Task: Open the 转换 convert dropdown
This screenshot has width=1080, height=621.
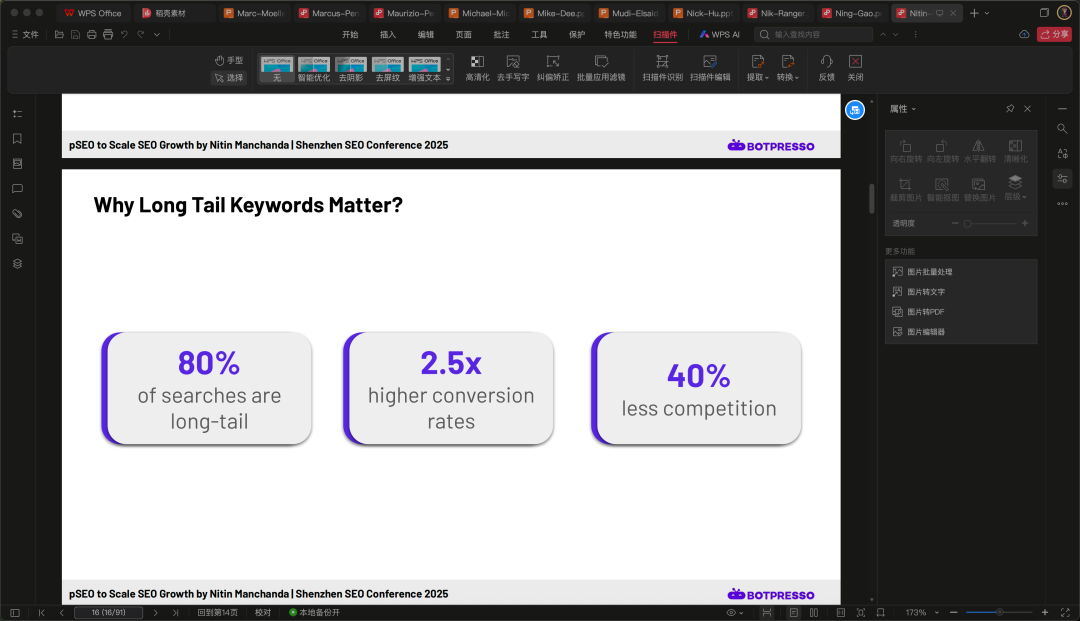Action: pos(788,68)
